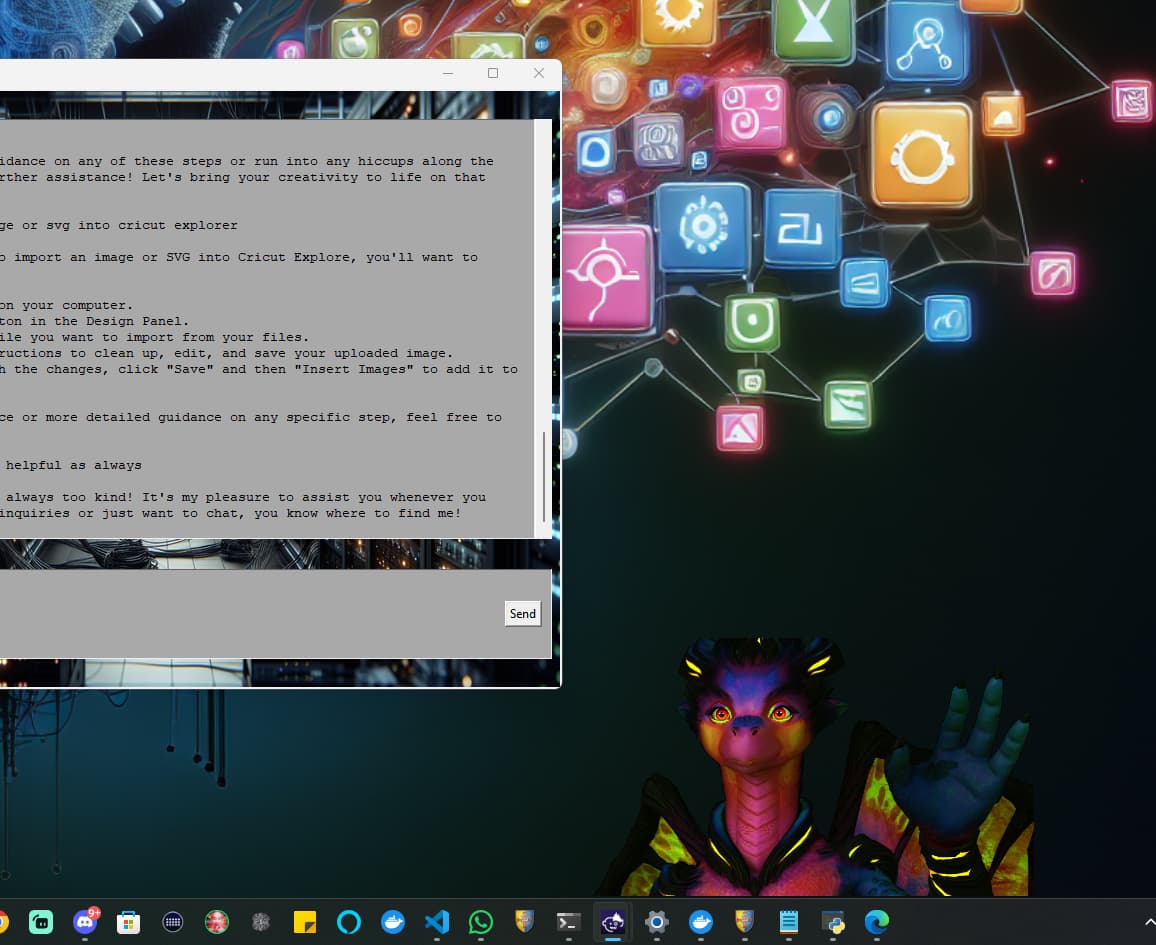Viewport: 1156px width, 945px height.
Task: Click the line containing "more detailed guidance"
Action: [x=251, y=417]
